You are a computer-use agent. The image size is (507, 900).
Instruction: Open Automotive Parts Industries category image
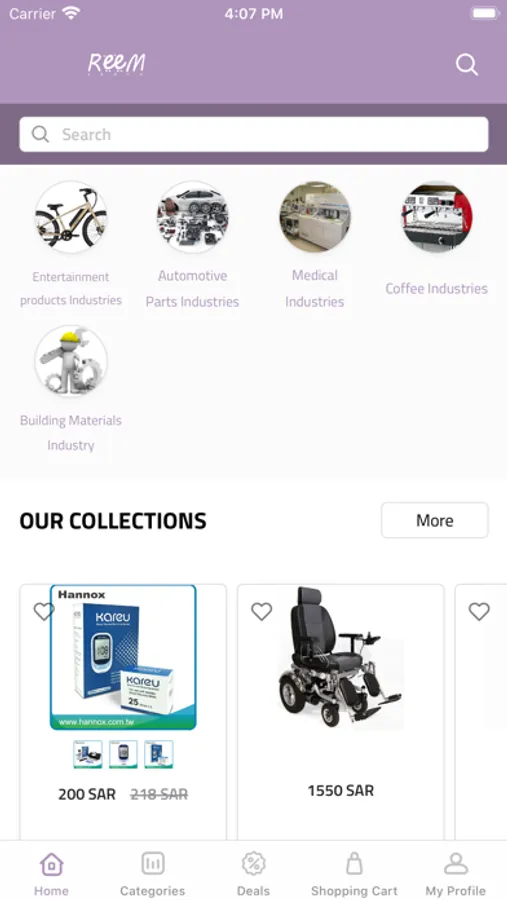coord(192,217)
